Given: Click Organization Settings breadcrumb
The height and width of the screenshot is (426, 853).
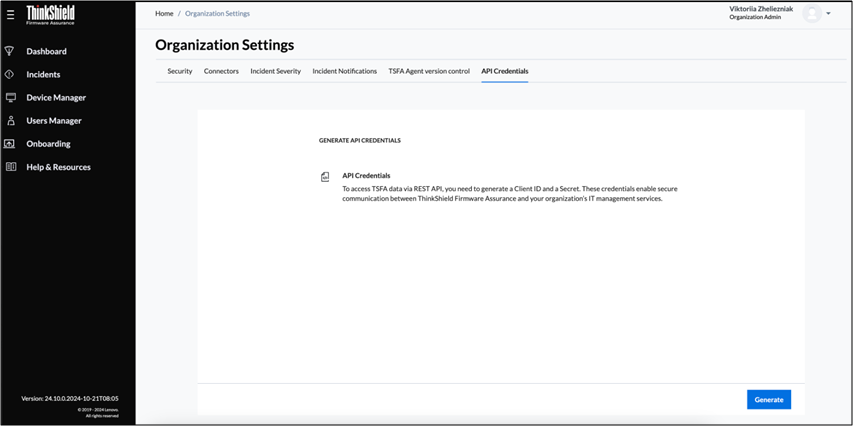Looking at the screenshot, I should tap(217, 14).
